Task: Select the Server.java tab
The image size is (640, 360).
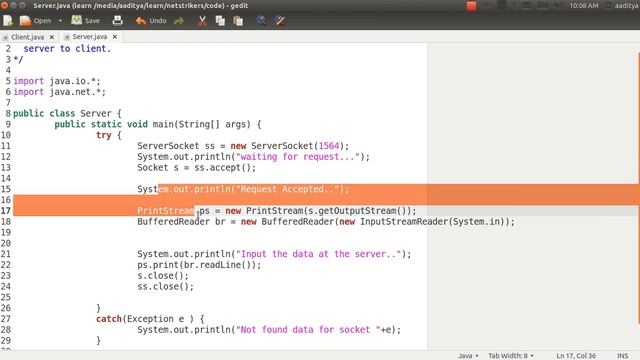Action: pyautogui.click(x=89, y=37)
